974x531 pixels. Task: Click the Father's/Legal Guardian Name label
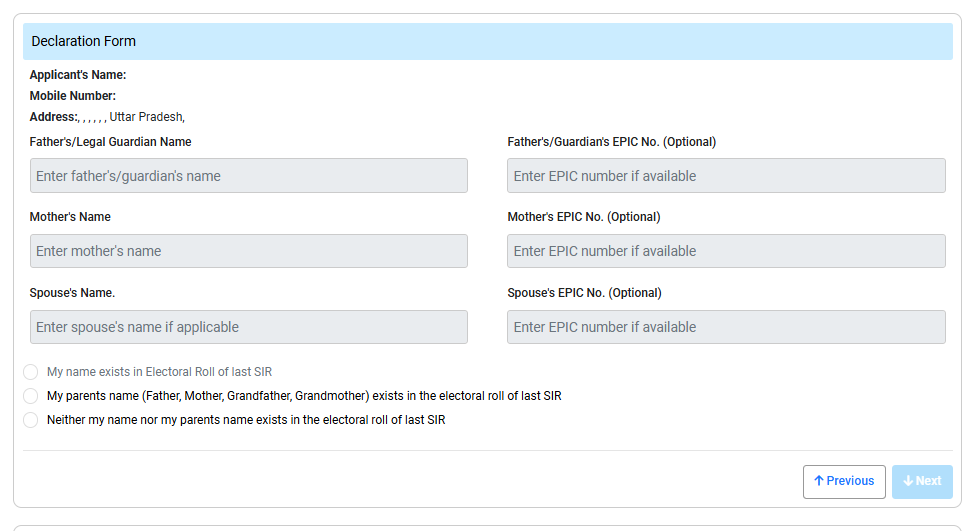coord(111,142)
